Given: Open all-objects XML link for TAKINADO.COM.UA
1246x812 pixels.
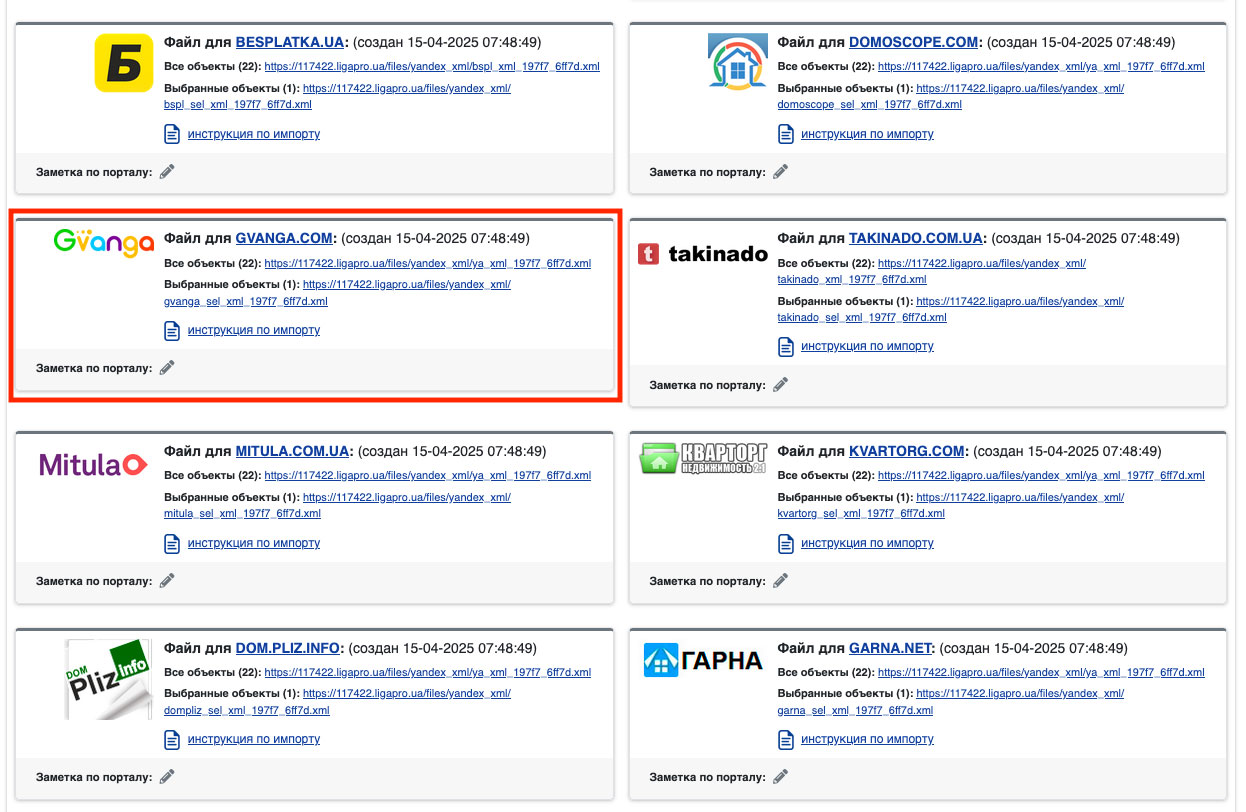Looking at the screenshot, I should tap(930, 272).
